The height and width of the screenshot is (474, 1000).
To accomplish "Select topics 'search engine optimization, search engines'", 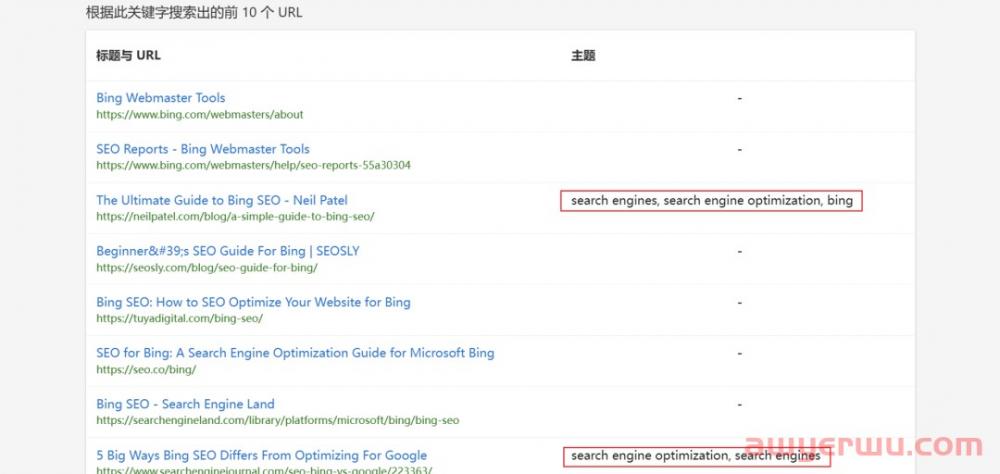I will 696,456.
